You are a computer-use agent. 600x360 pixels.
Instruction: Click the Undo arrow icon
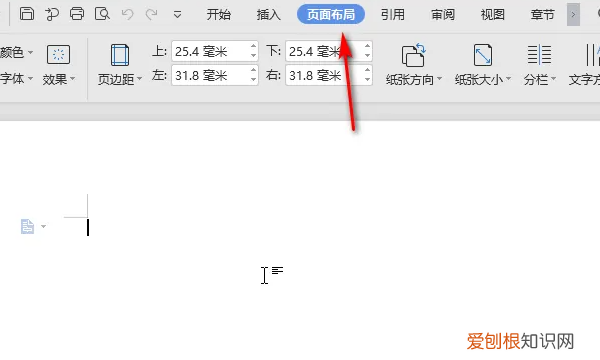click(x=127, y=15)
